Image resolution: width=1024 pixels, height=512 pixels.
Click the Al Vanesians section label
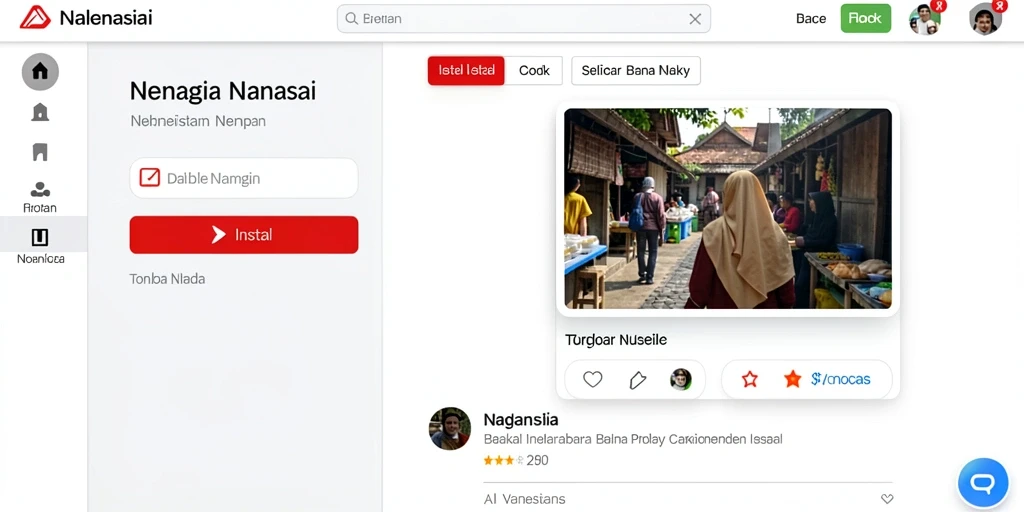pyautogui.click(x=524, y=499)
